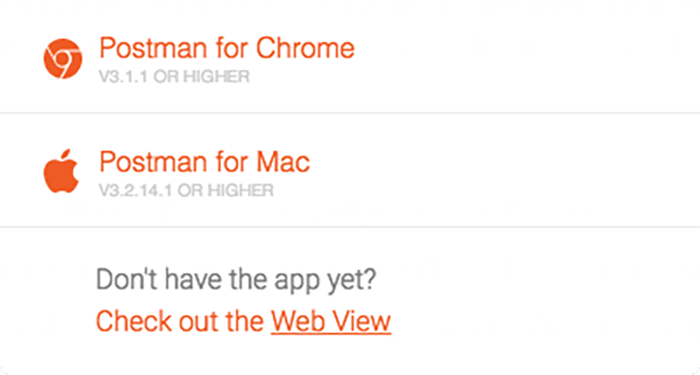700x375 pixels.
Task: Open Postman for Mac
Action: [204, 162]
